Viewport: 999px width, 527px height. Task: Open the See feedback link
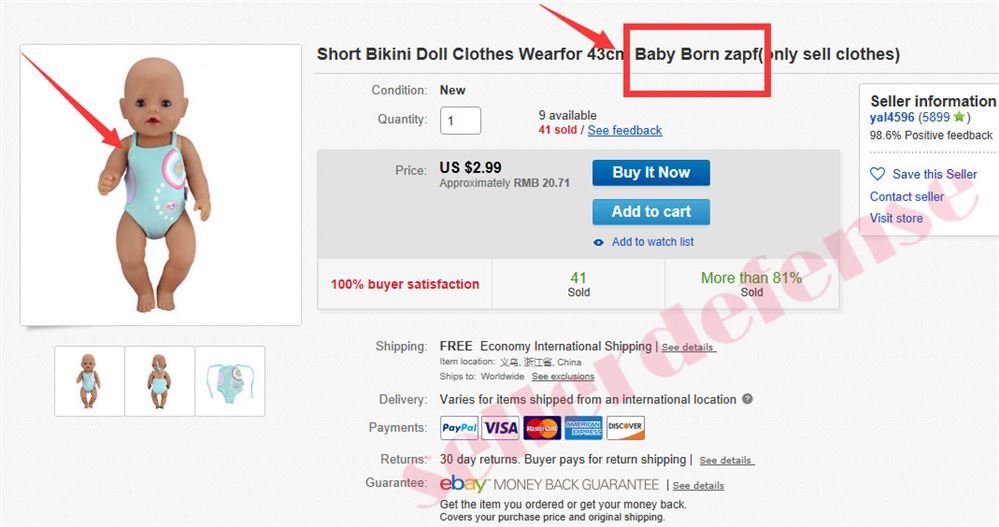(624, 130)
